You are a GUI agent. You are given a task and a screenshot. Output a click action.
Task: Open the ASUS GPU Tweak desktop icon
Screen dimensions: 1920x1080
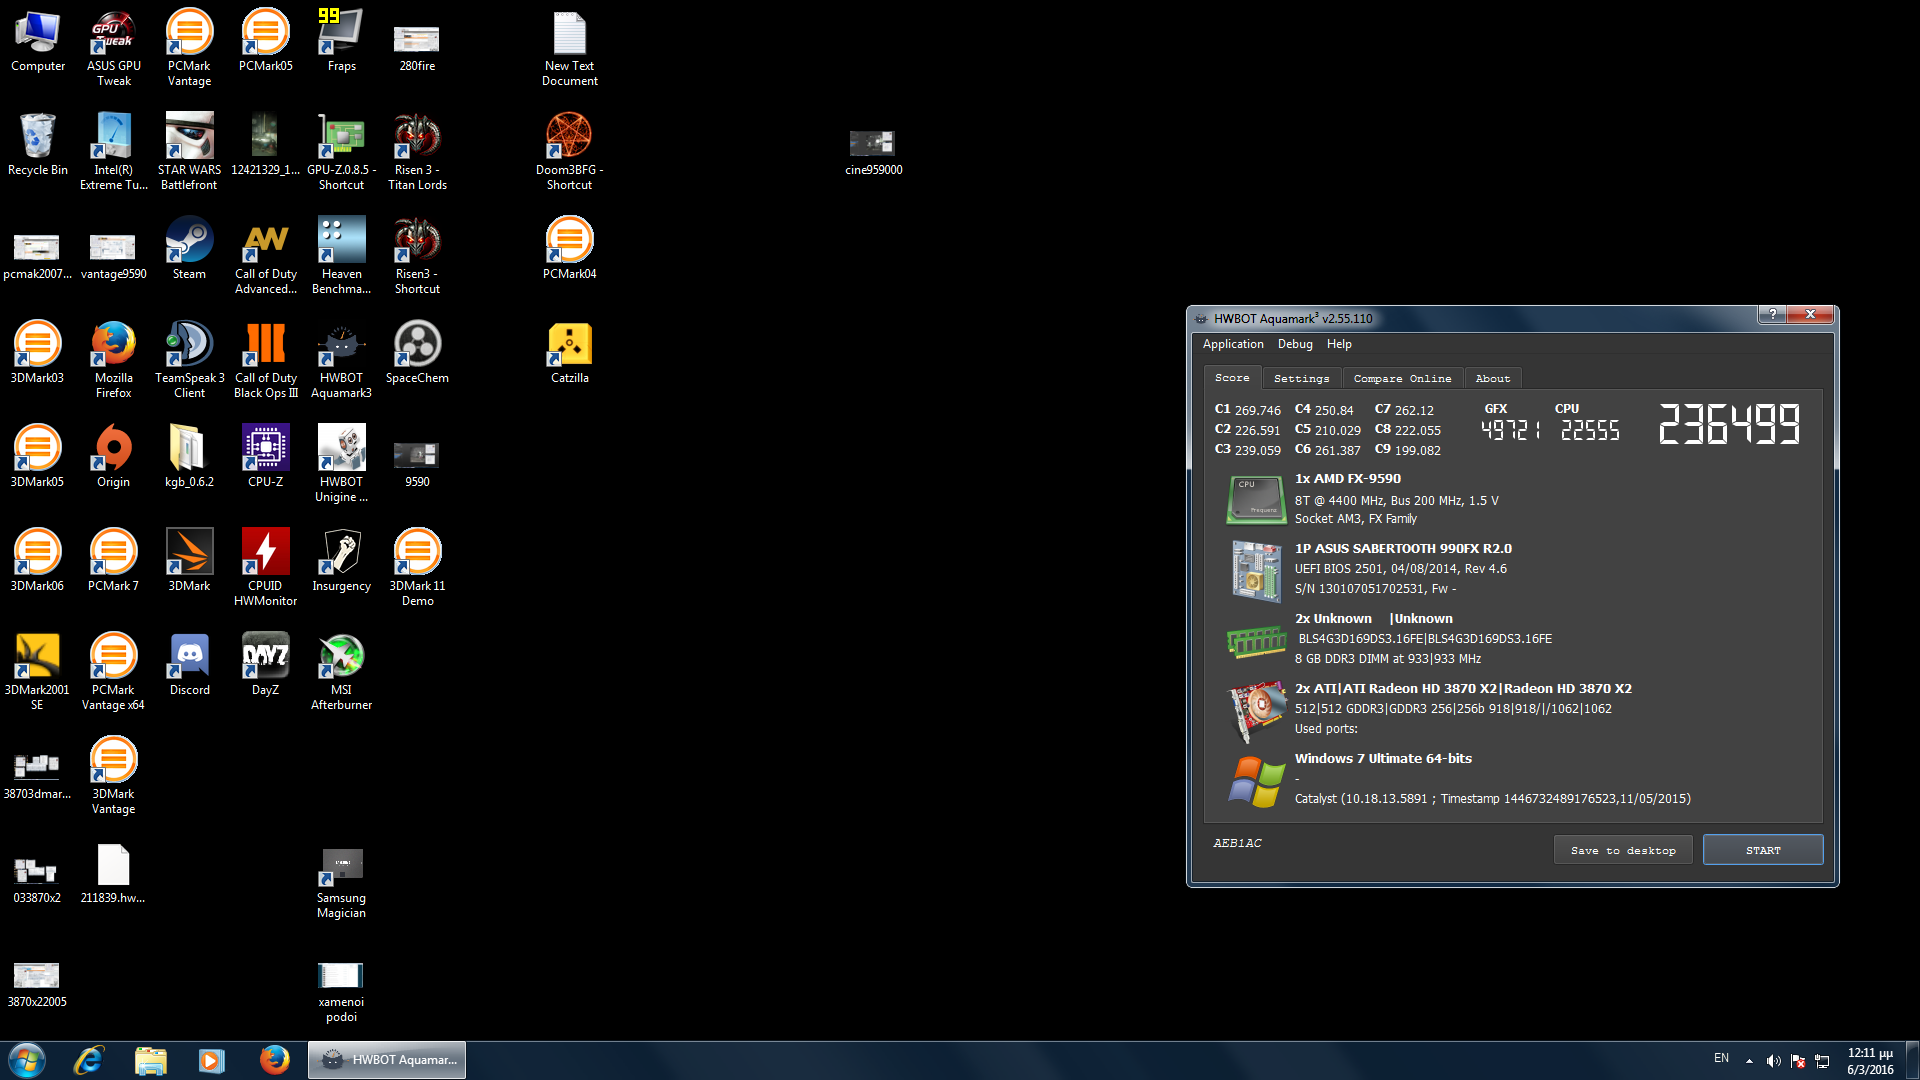(x=113, y=47)
